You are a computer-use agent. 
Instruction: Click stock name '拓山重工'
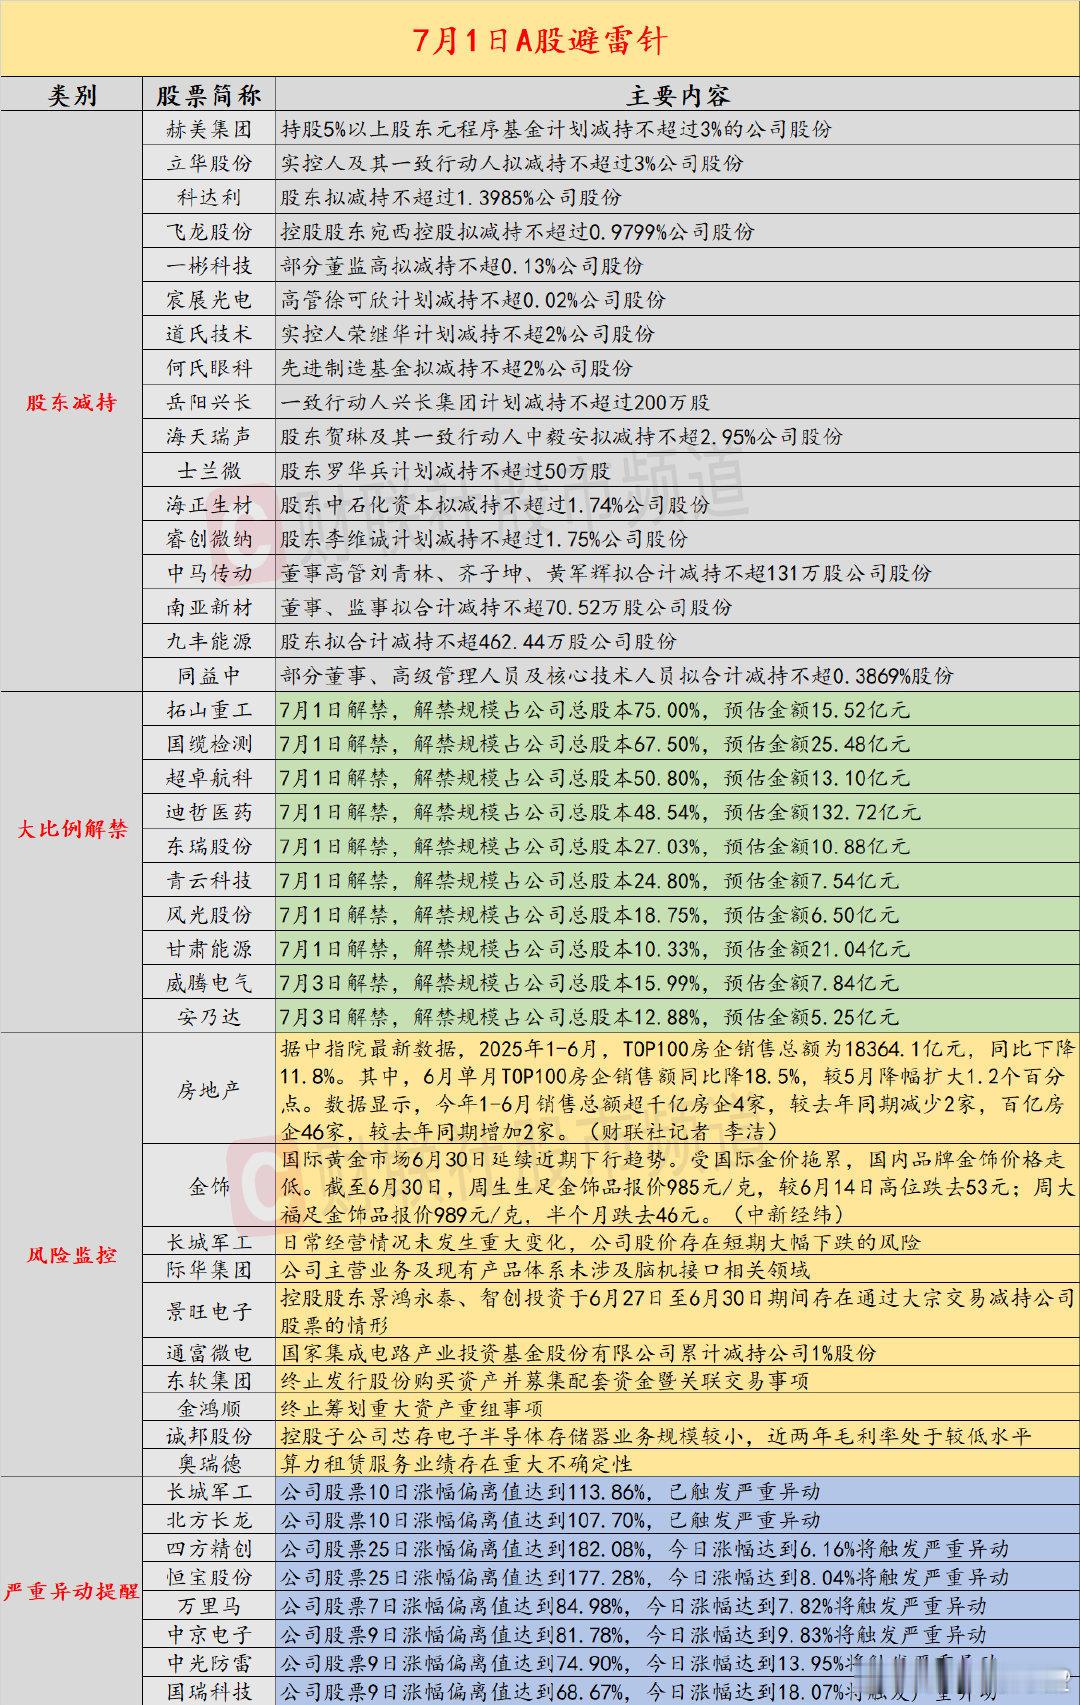coord(209,710)
